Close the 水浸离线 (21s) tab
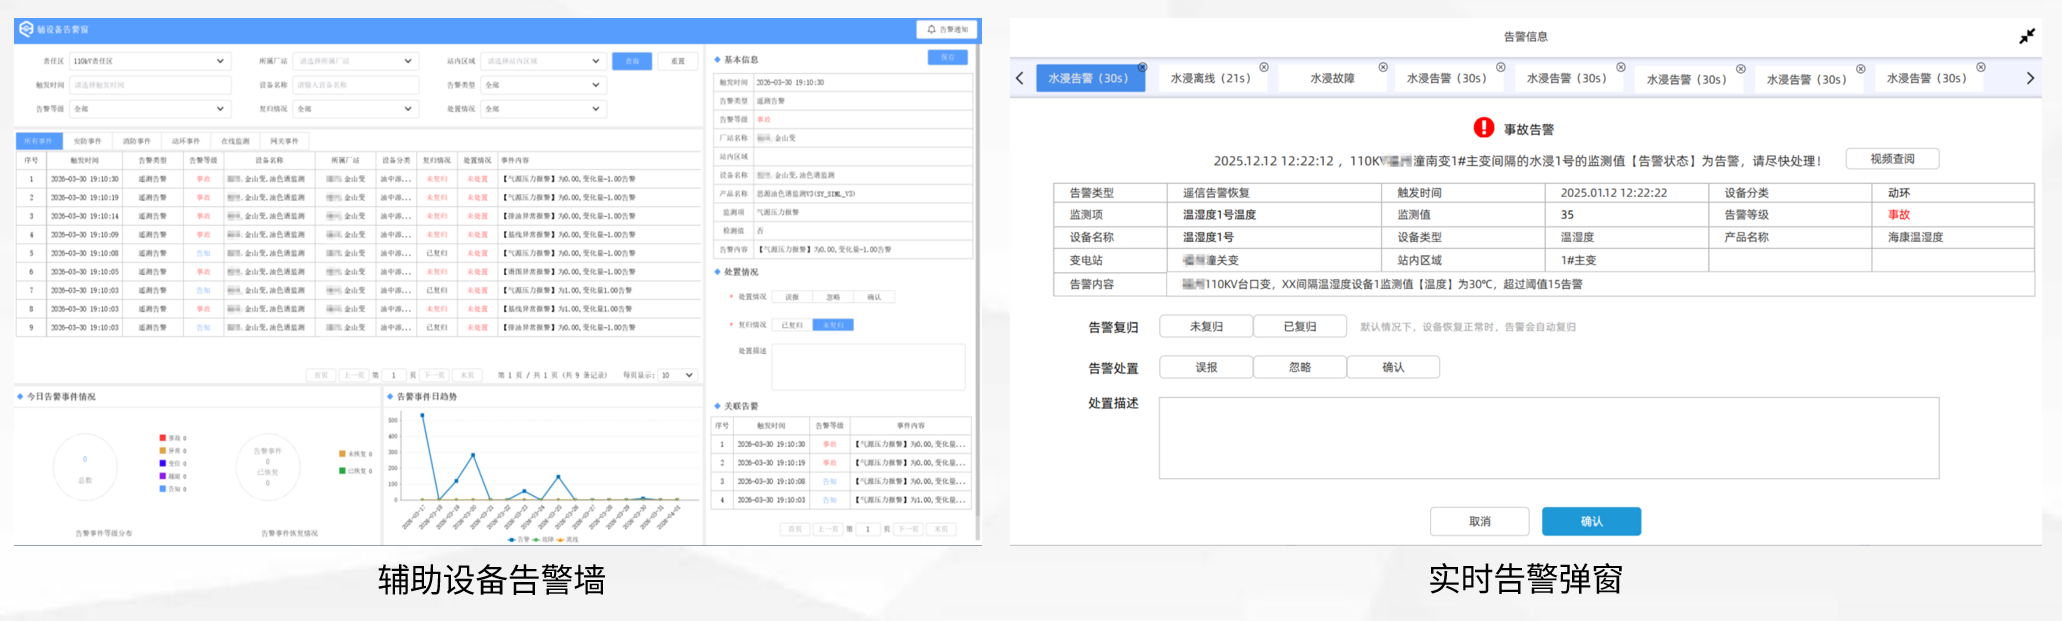The height and width of the screenshot is (621, 2062). (x=1263, y=67)
